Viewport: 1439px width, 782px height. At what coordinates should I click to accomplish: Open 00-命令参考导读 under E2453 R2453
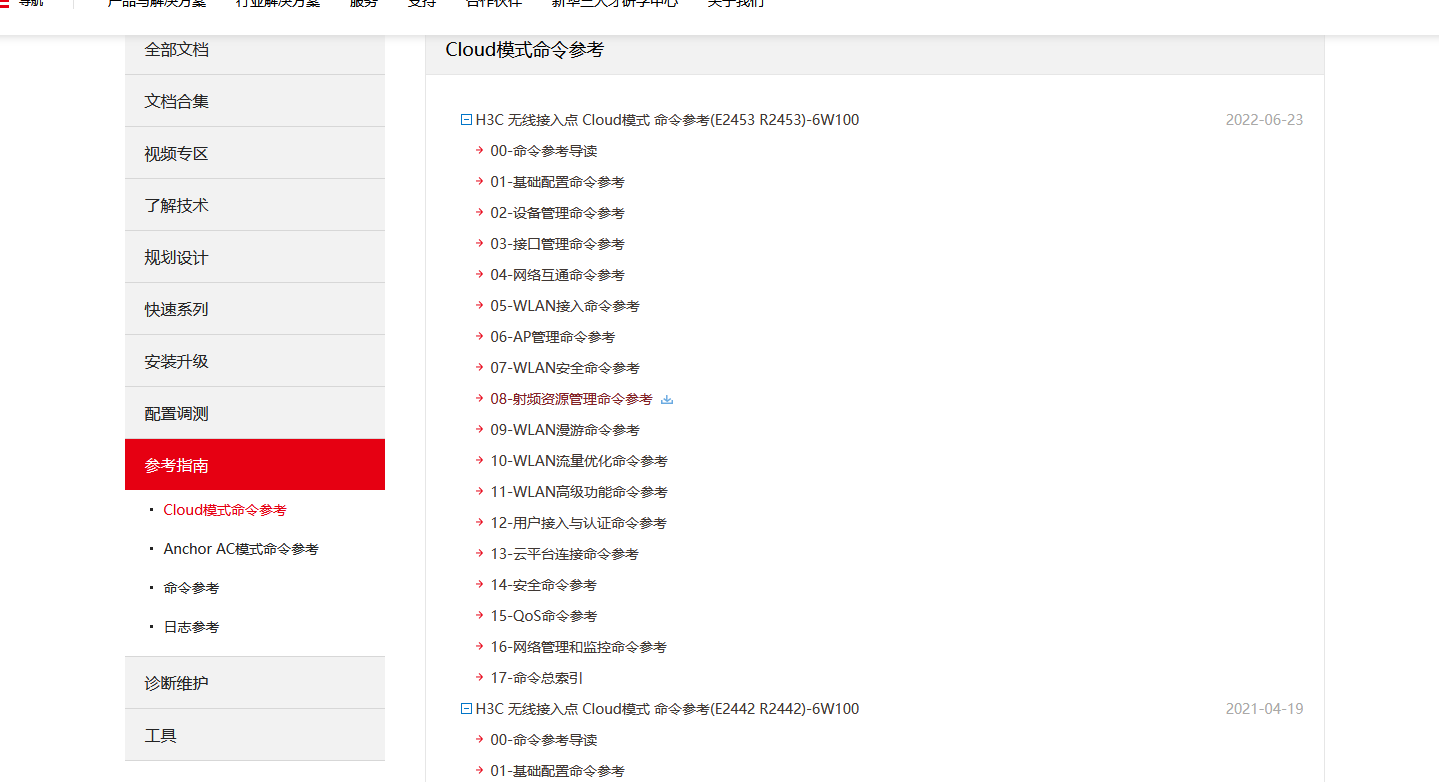click(544, 151)
